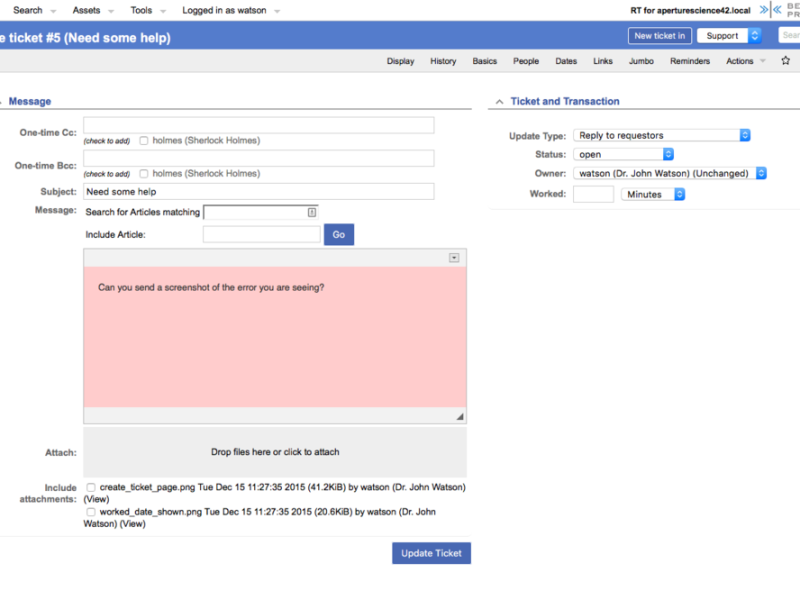Open the Status dropdown showing open
The image size is (800, 600).
(623, 154)
